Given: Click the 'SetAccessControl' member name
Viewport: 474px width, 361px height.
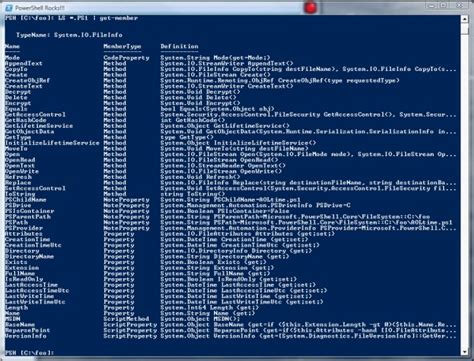Looking at the screenshot, I should pyautogui.click(x=35, y=188).
